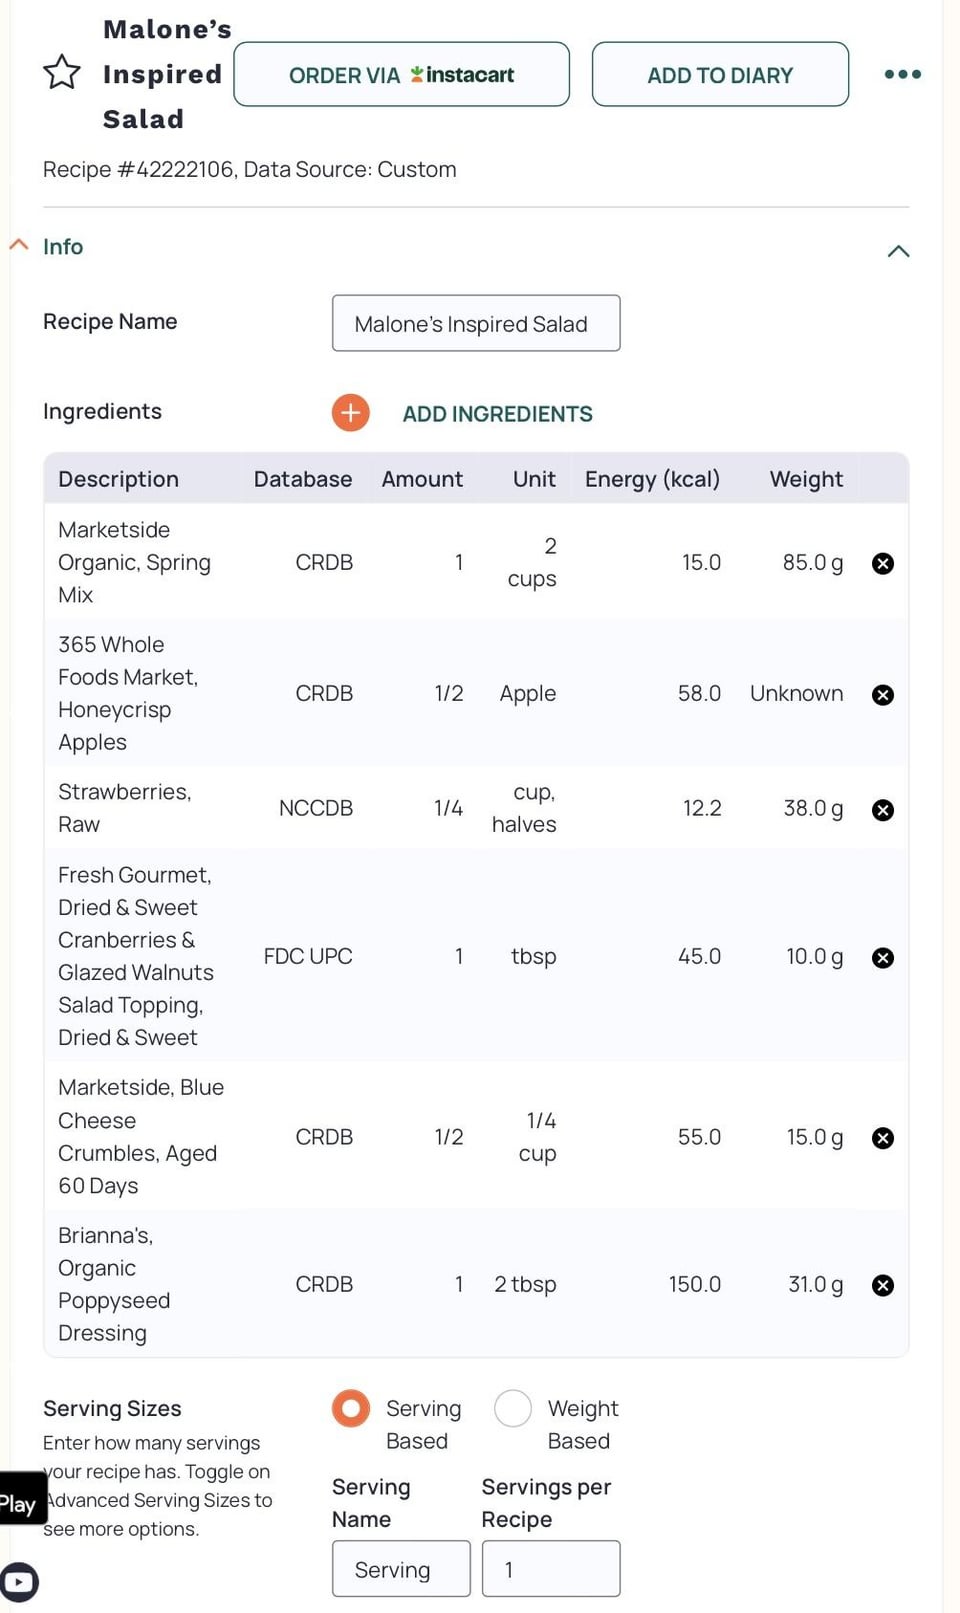Image resolution: width=960 pixels, height=1613 pixels.
Task: Click ADD INGREDIENTS link
Action: (x=497, y=413)
